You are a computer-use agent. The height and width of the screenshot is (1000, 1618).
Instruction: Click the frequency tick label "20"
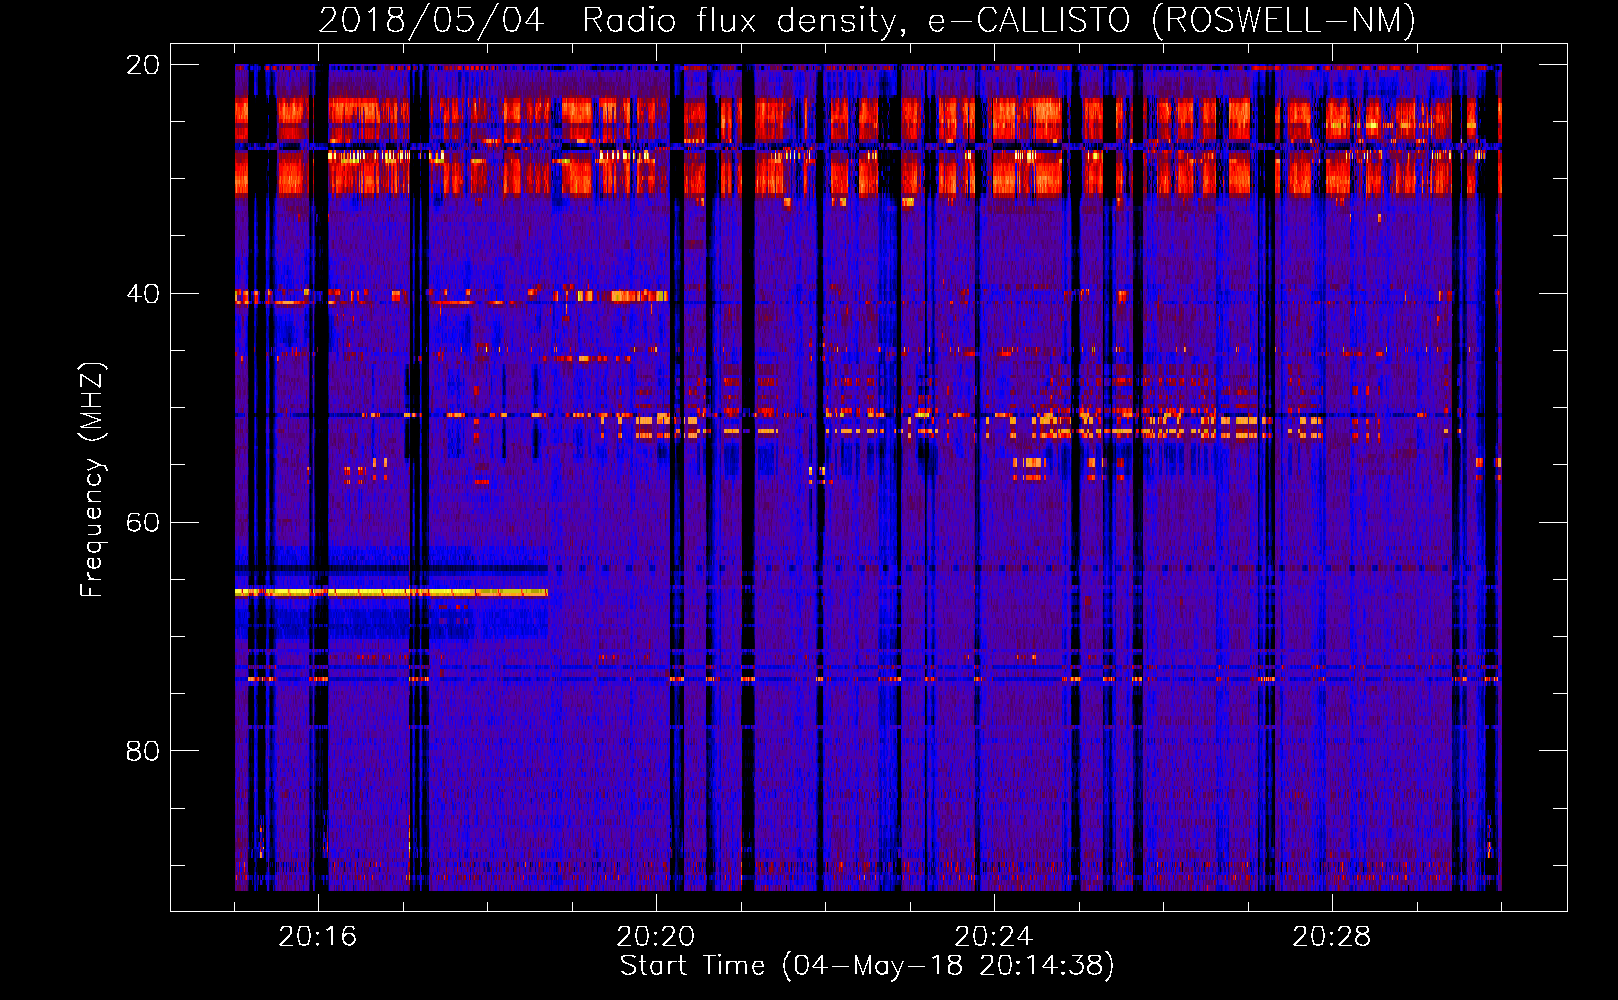pyautogui.click(x=142, y=65)
